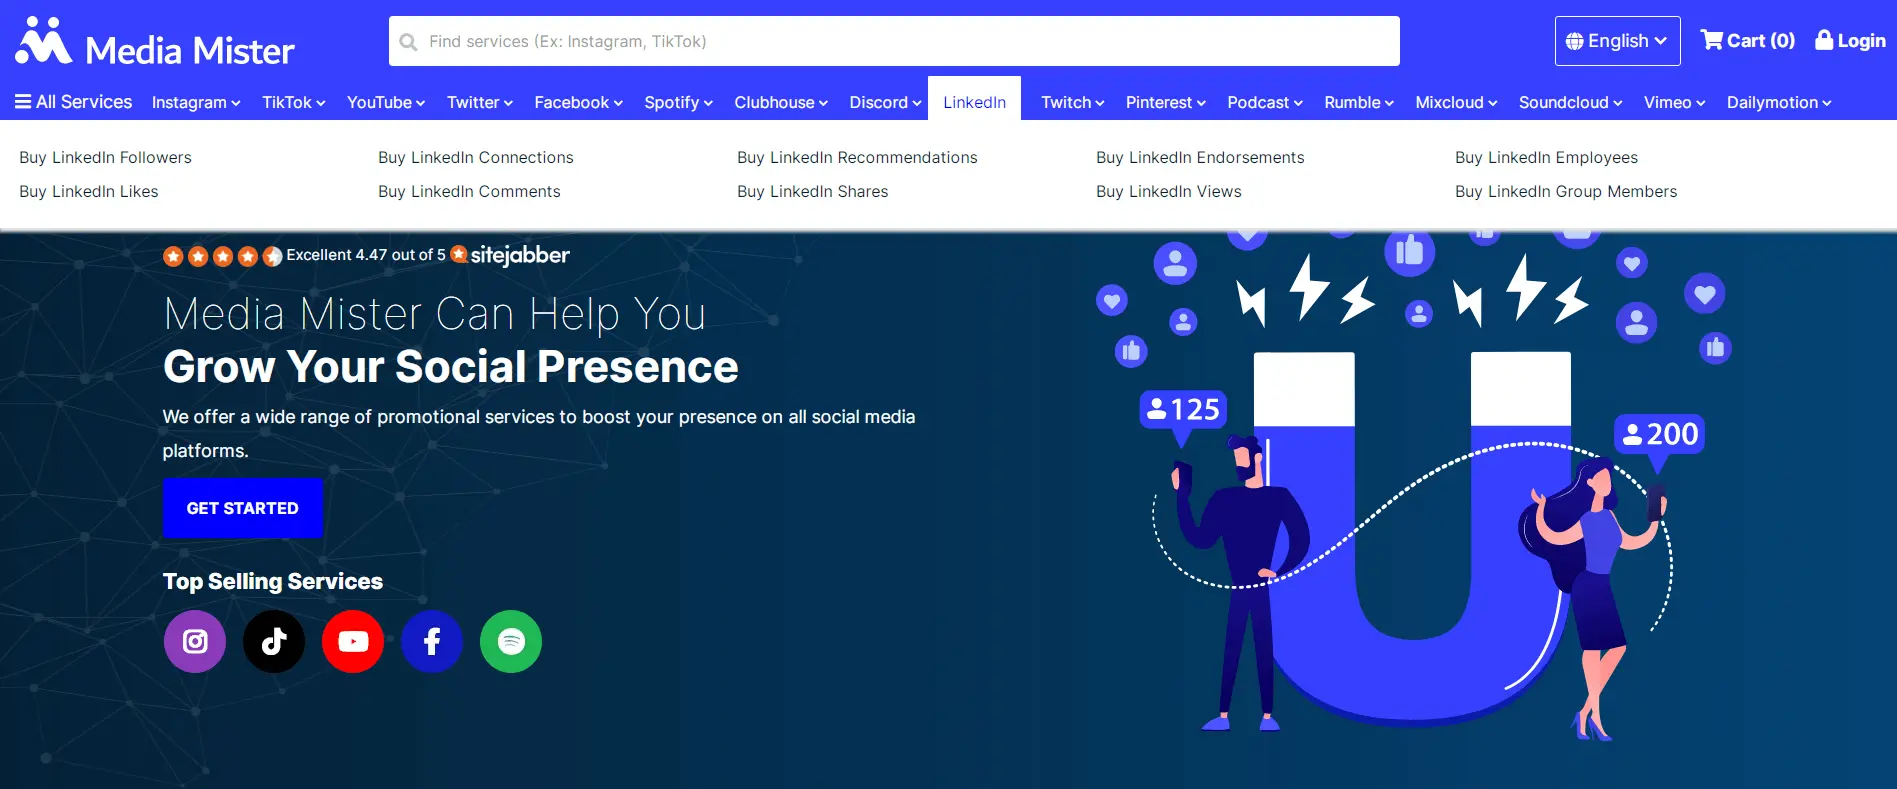Open Buy LinkedIn Connections
The height and width of the screenshot is (789, 1897).
(x=476, y=157)
